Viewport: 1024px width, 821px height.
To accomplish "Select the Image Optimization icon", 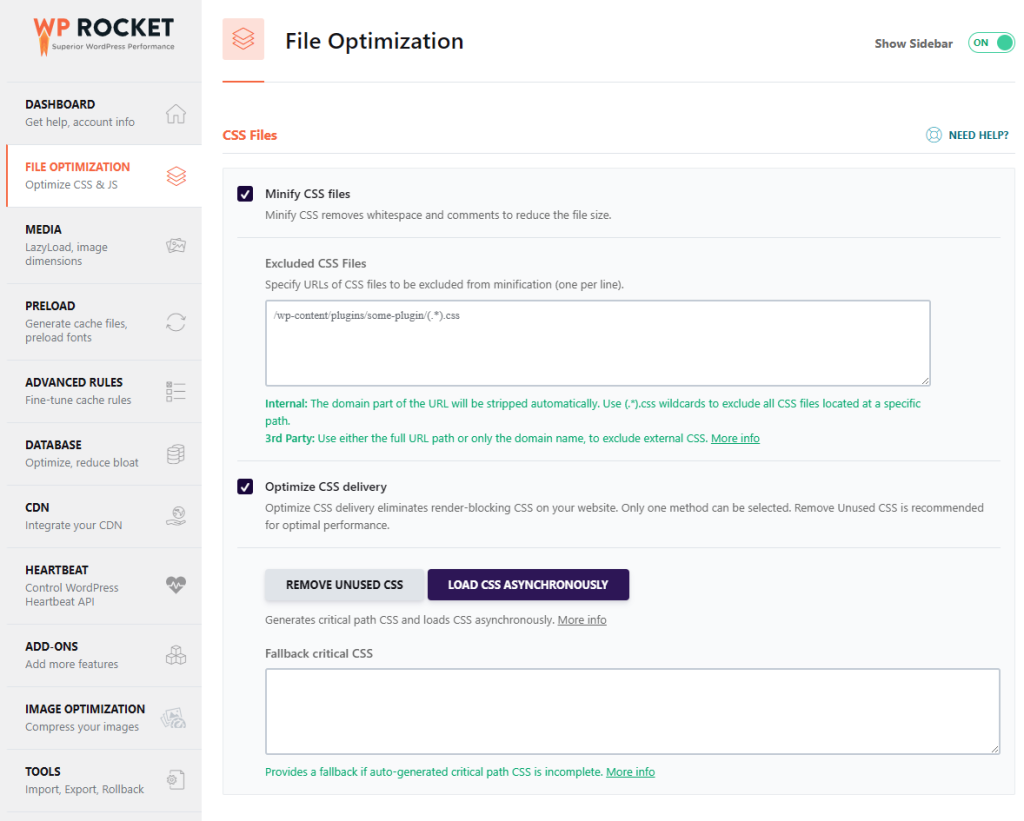I will [172, 718].
